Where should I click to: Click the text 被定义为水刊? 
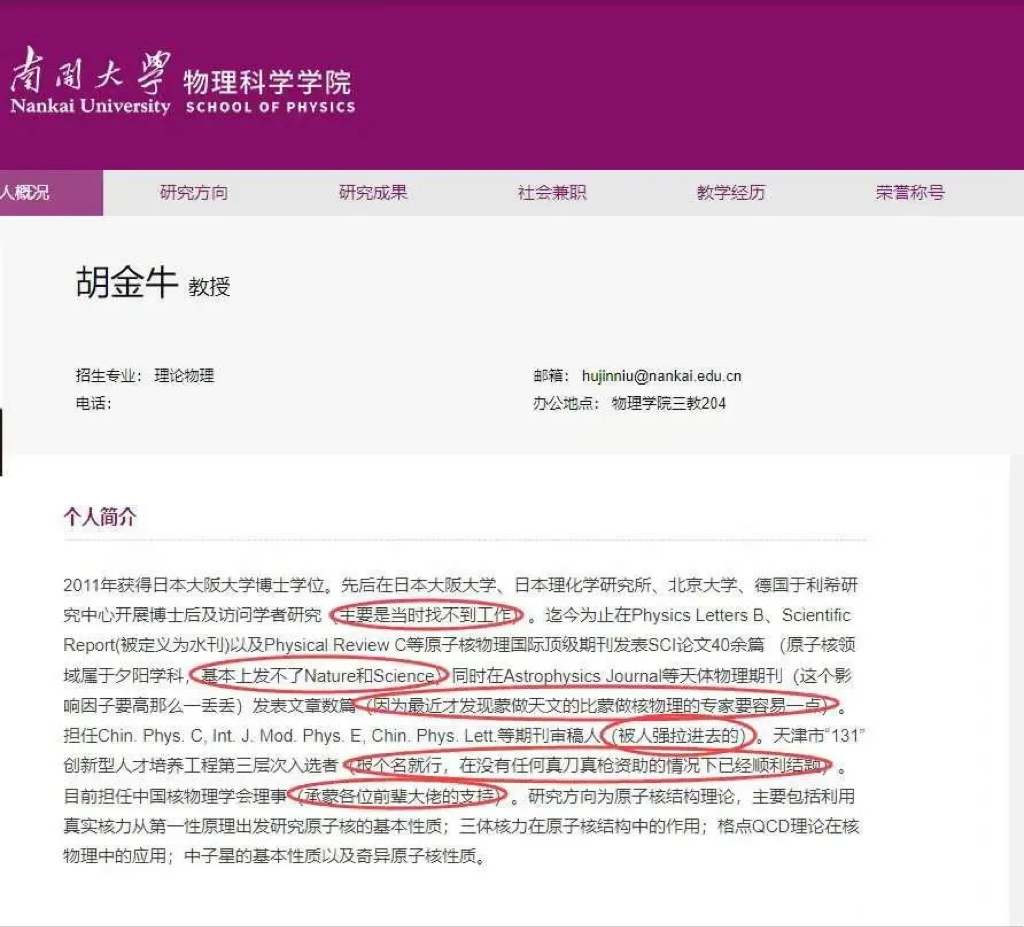[x=172, y=645]
